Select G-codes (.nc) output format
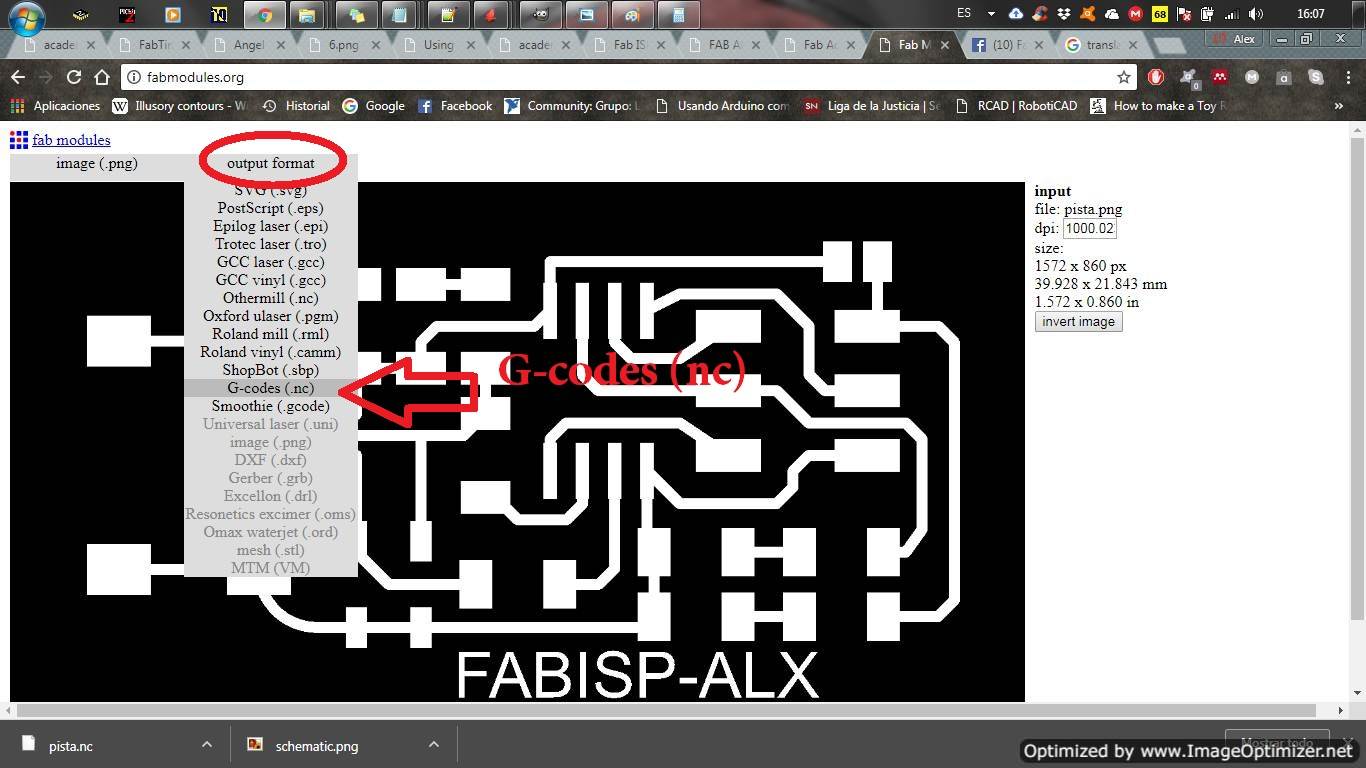The height and width of the screenshot is (768, 1366). [270, 388]
